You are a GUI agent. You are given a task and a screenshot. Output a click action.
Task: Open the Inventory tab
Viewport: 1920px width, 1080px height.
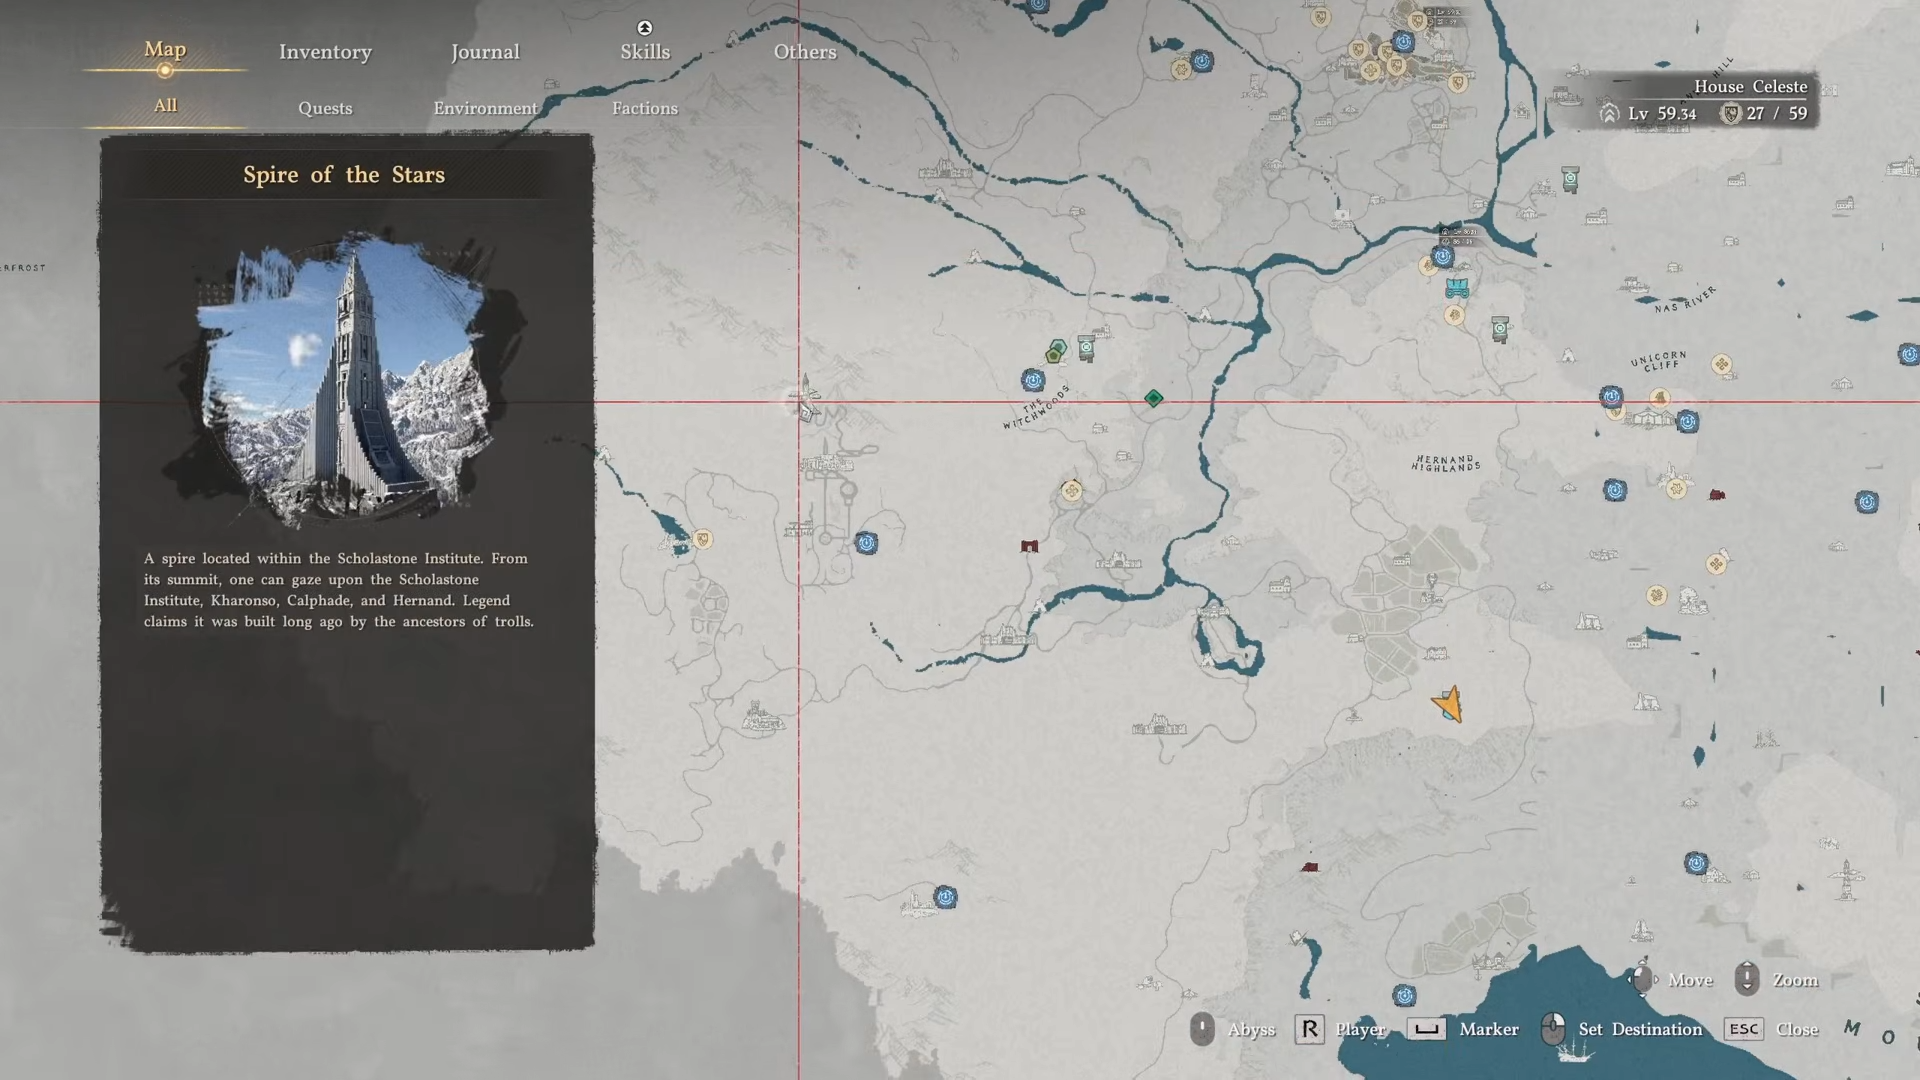tap(325, 52)
